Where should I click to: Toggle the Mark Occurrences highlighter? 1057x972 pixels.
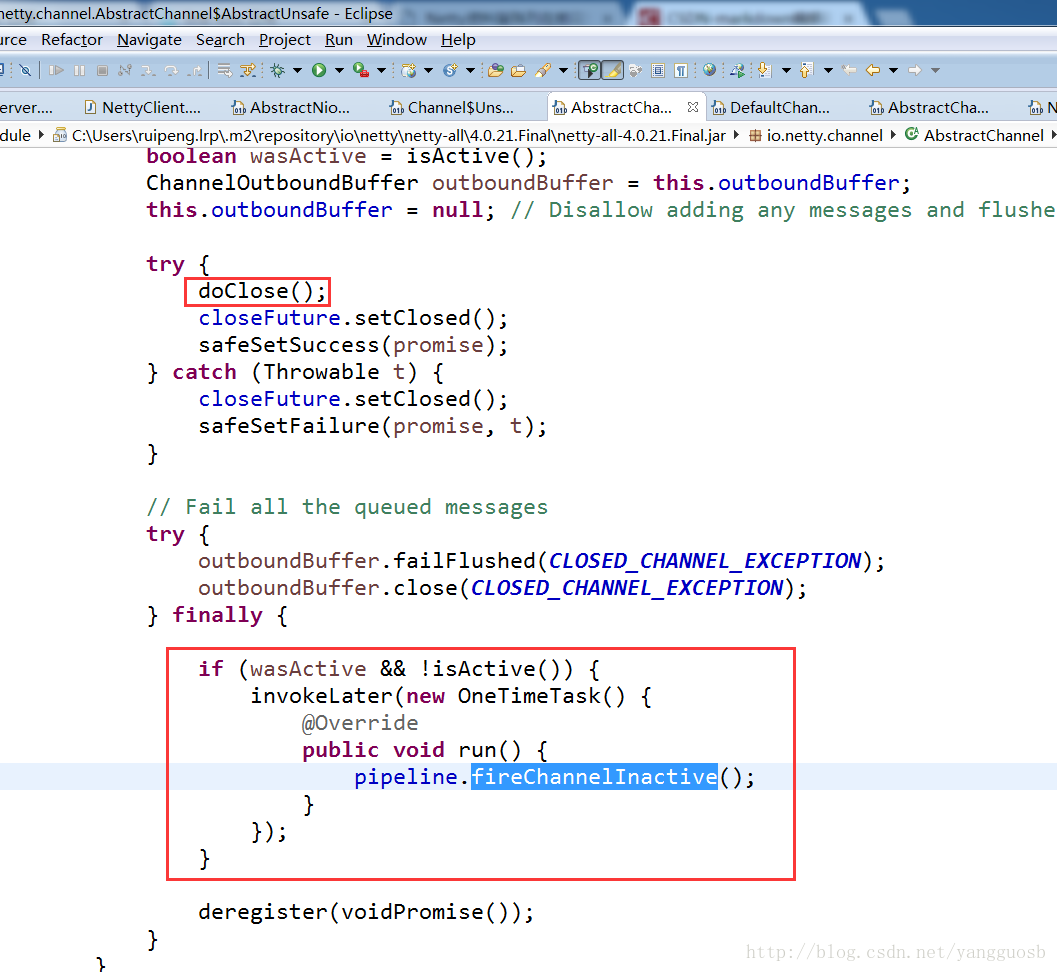pyautogui.click(x=613, y=70)
